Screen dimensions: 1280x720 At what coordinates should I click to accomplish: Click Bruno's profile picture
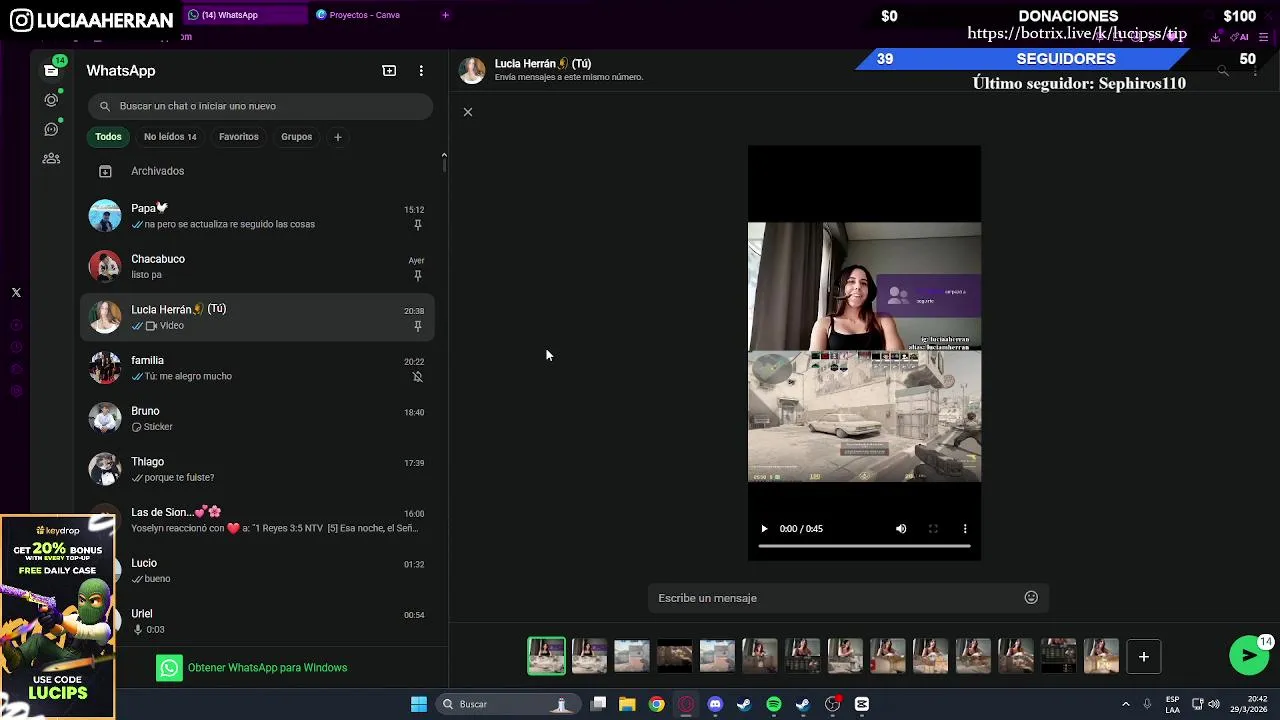105,418
